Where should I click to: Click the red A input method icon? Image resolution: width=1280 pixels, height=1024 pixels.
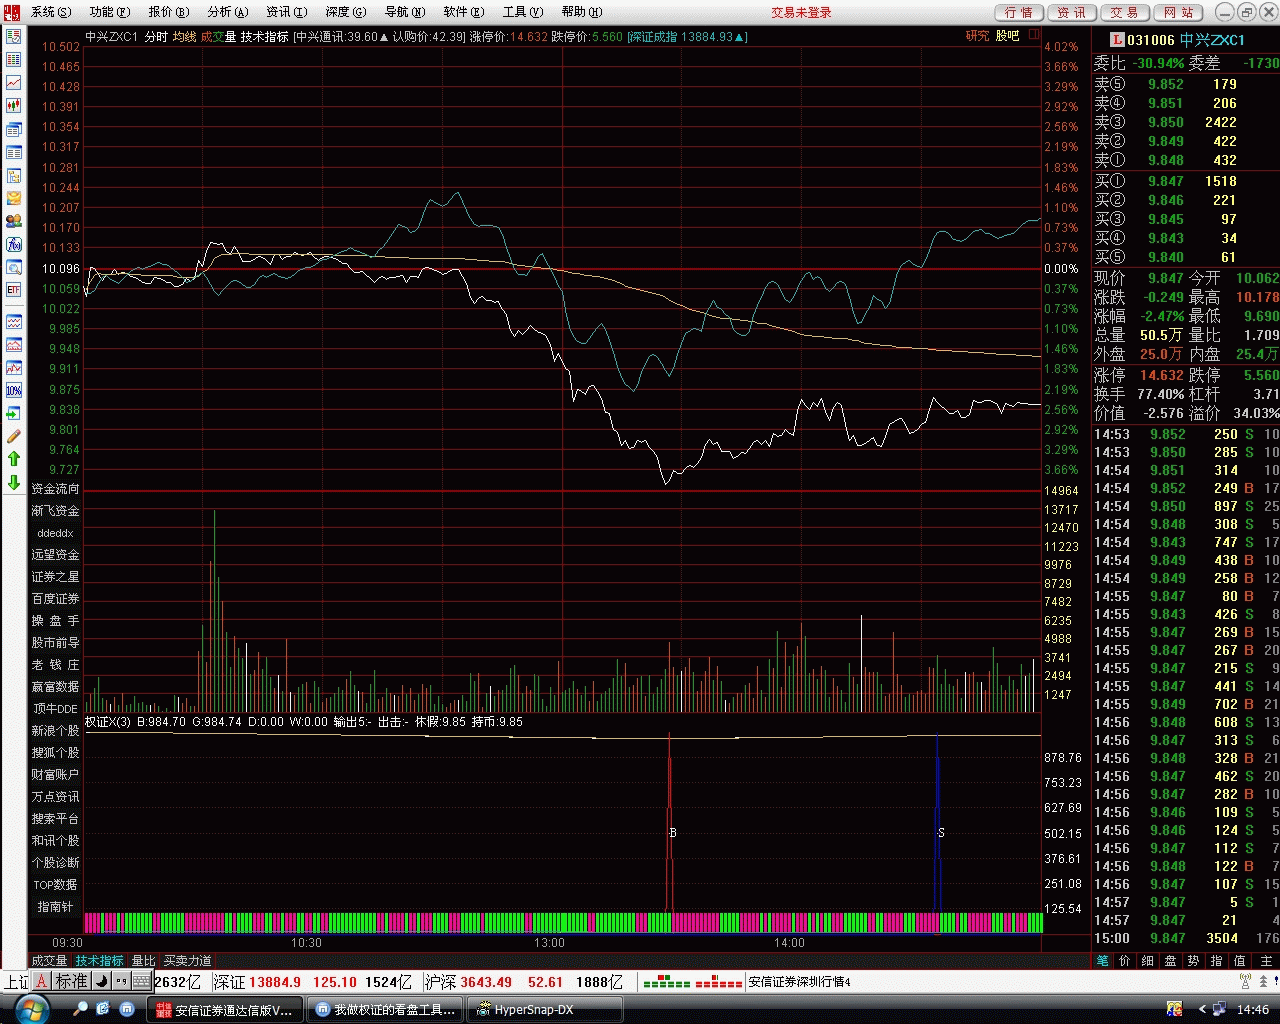coord(41,981)
